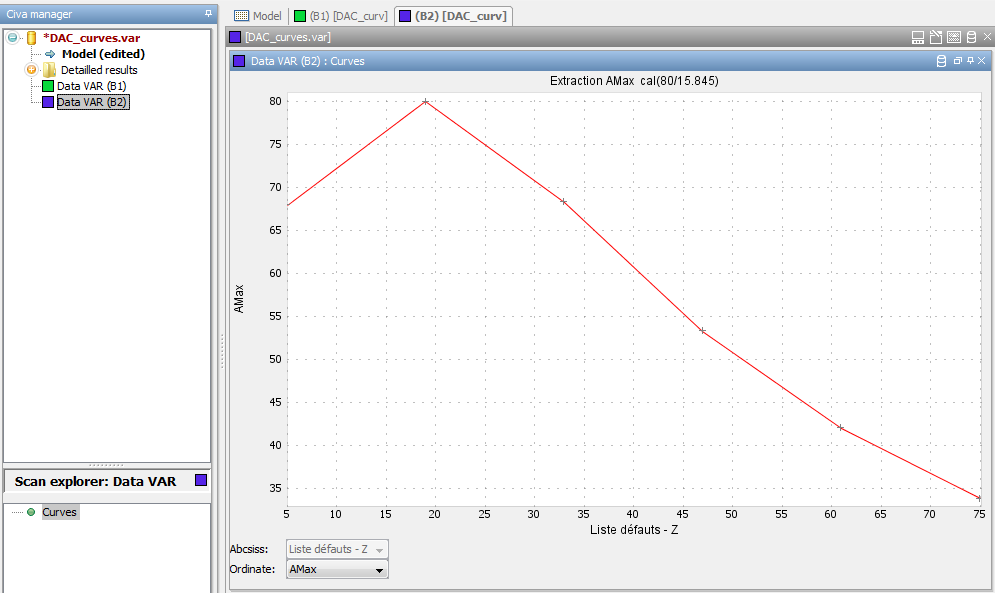This screenshot has height=593, width=995.
Task: Click the new-page icon in DAC_curves.var bar
Action: point(936,38)
